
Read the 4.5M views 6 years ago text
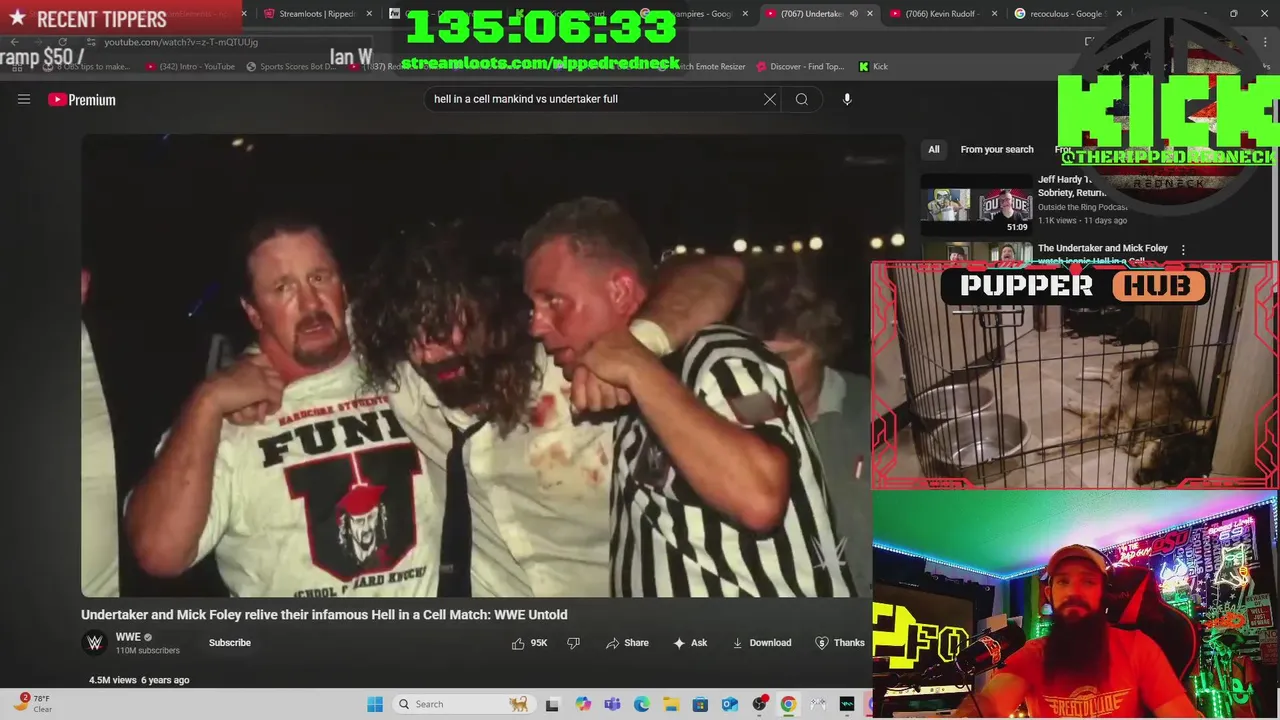point(139,680)
